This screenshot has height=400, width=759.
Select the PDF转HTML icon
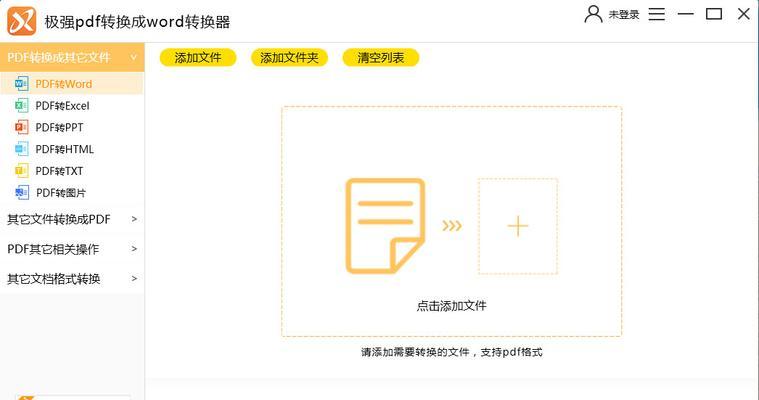point(21,149)
